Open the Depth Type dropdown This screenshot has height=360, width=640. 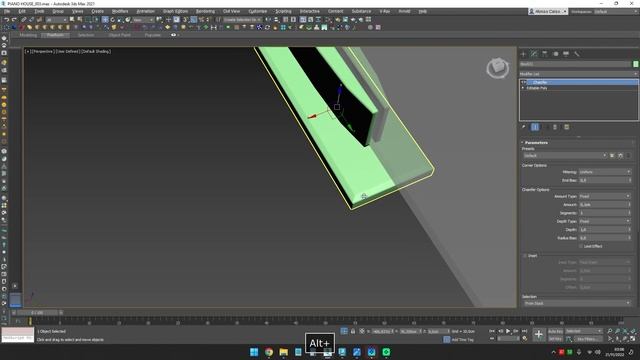tap(605, 221)
